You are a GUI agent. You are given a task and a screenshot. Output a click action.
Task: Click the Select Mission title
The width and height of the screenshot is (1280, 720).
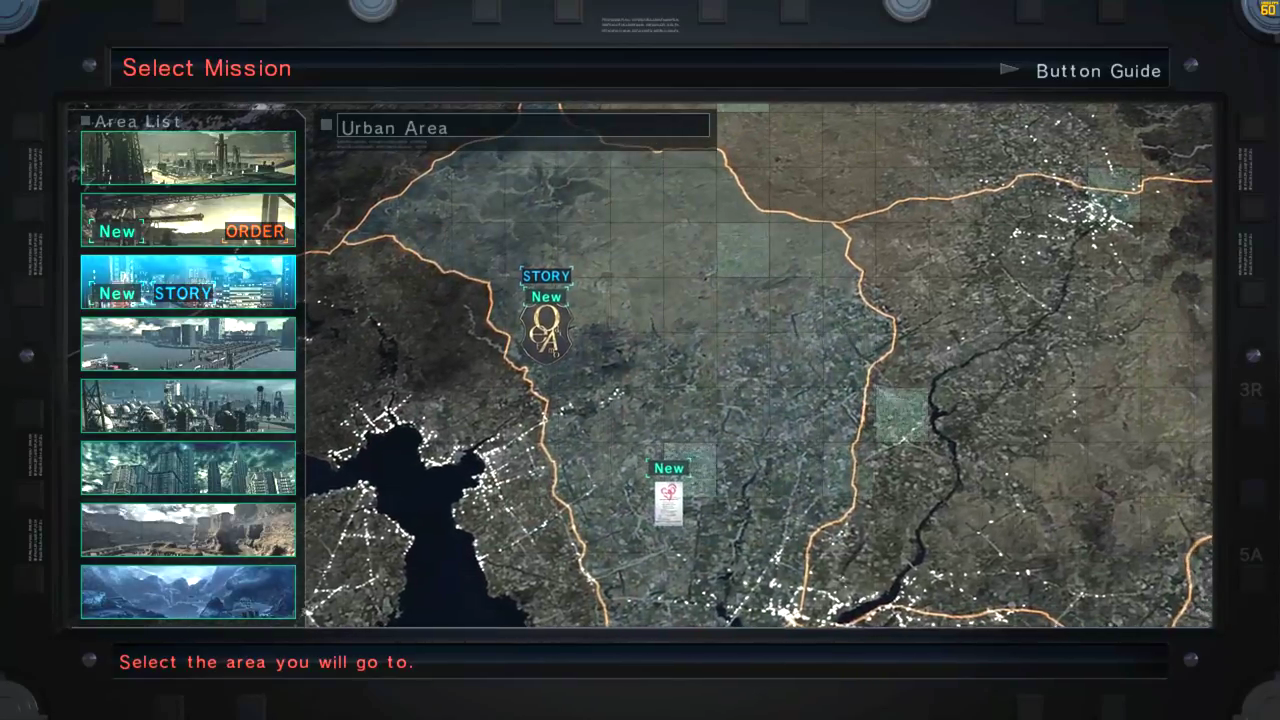click(x=207, y=68)
